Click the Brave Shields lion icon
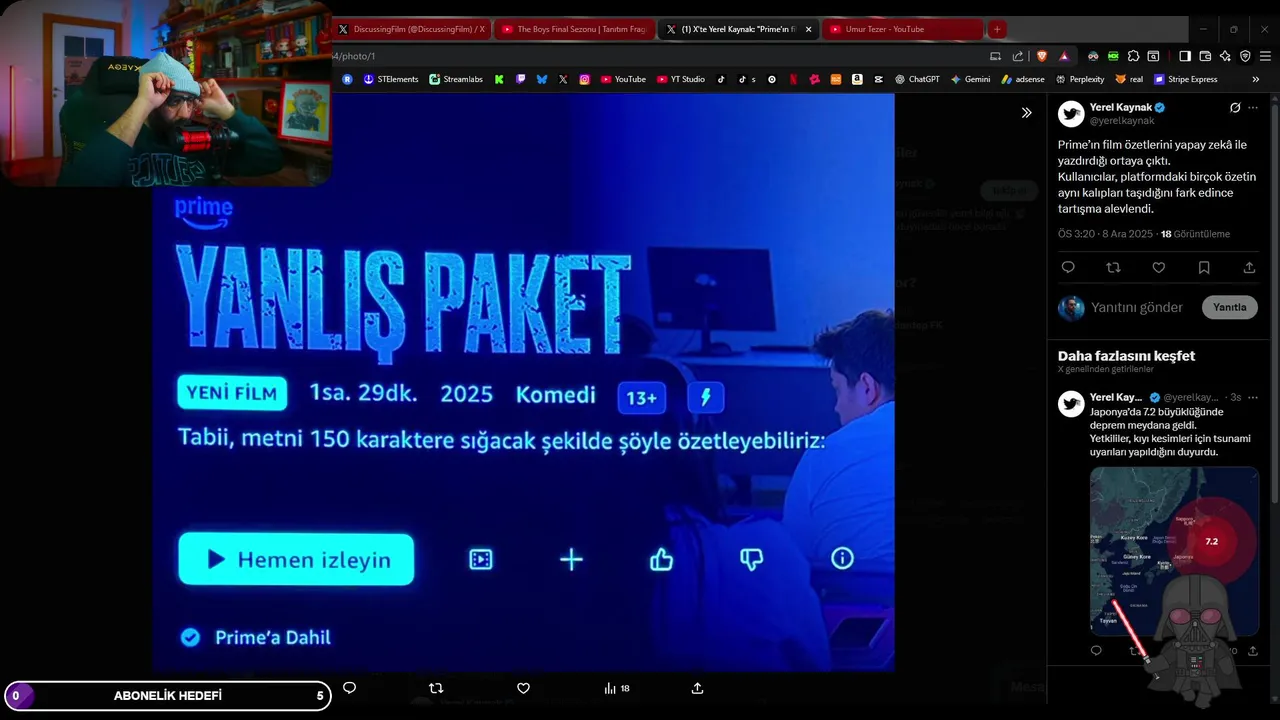Screen dimensions: 1280x720 tap(1042, 56)
